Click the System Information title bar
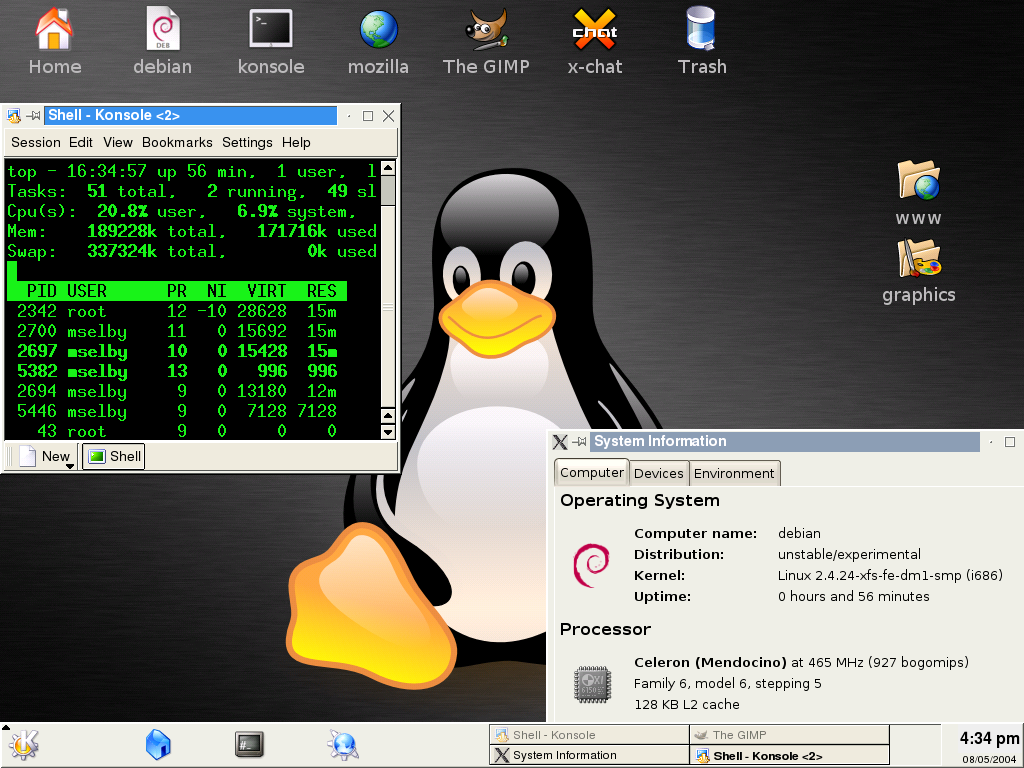Viewport: 1024px width, 768px height. coord(786,441)
